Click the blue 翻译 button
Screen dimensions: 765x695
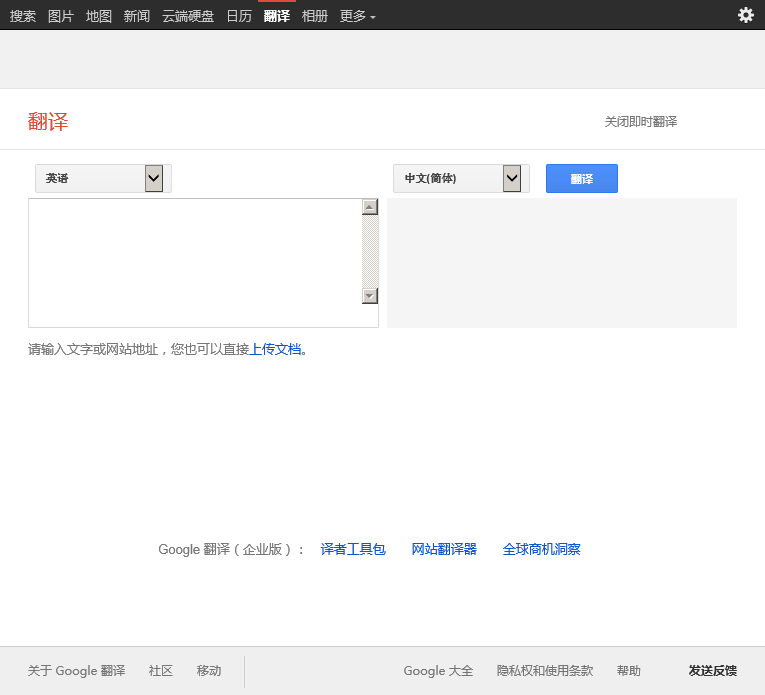582,179
